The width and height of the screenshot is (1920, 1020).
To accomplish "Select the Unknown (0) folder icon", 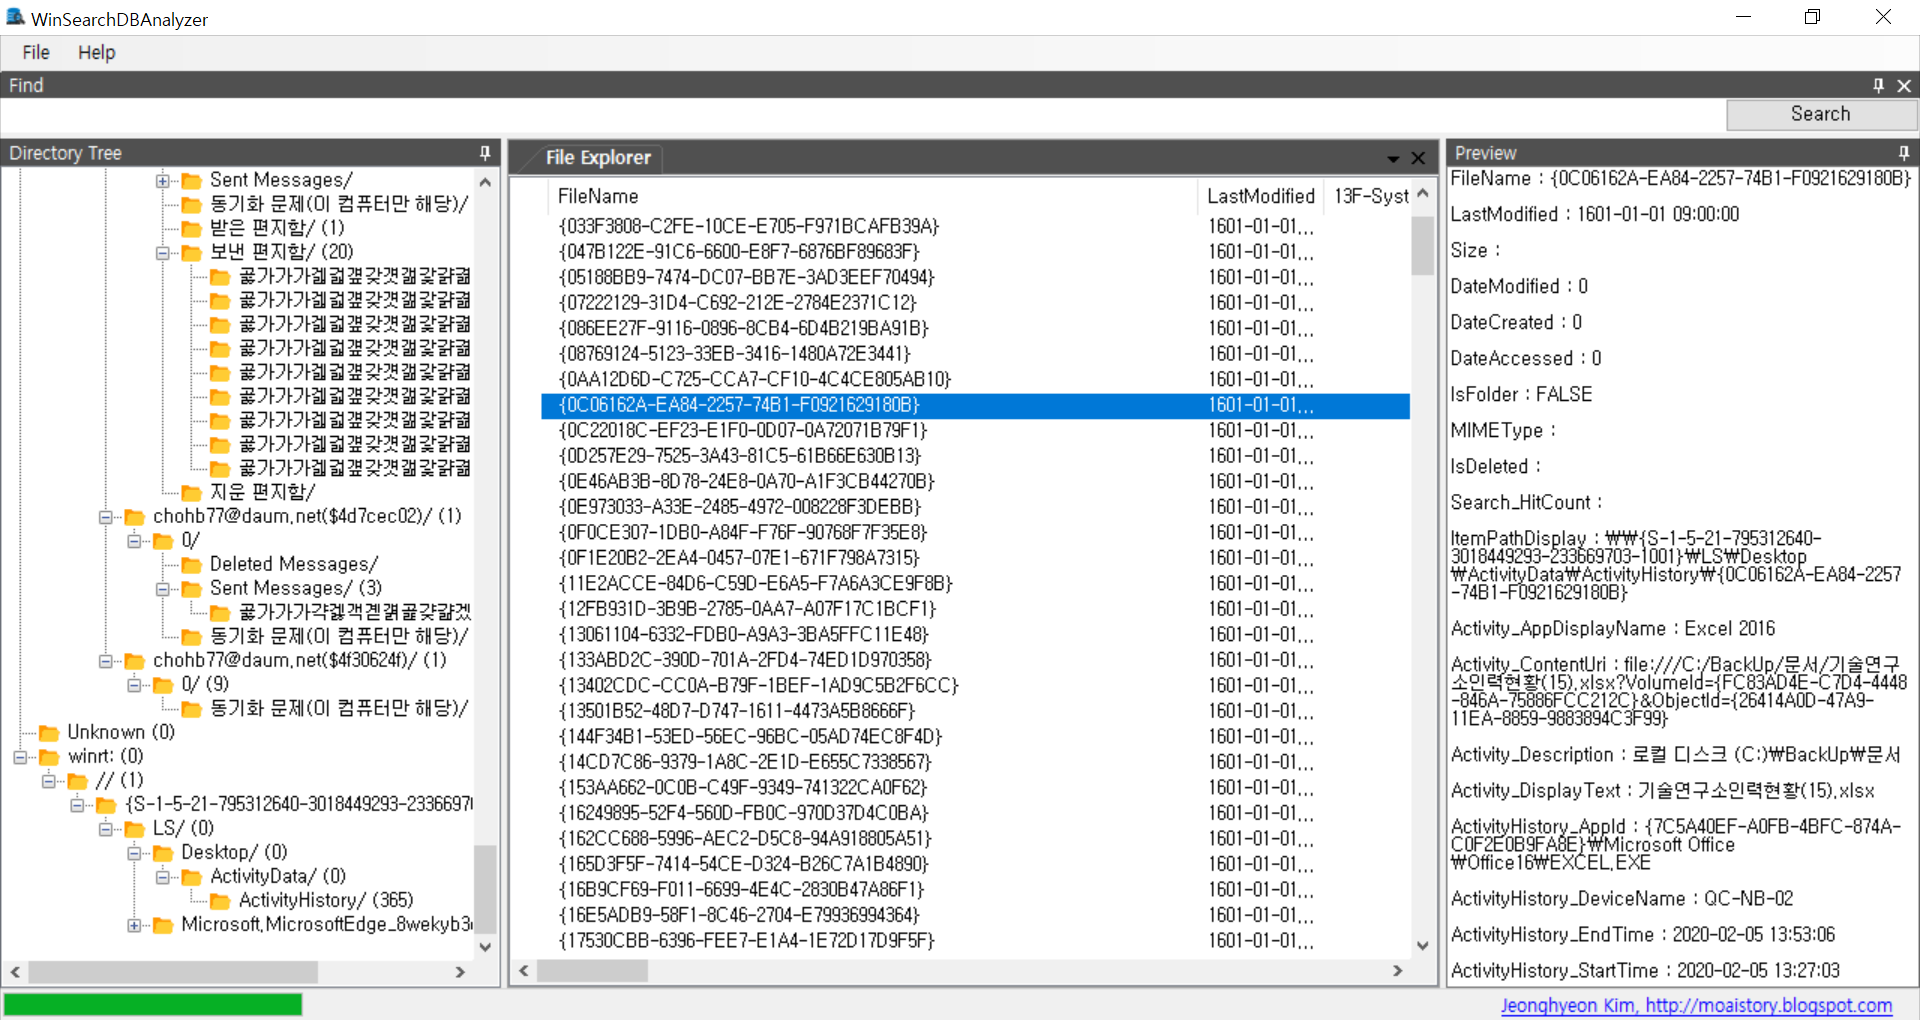I will (49, 733).
